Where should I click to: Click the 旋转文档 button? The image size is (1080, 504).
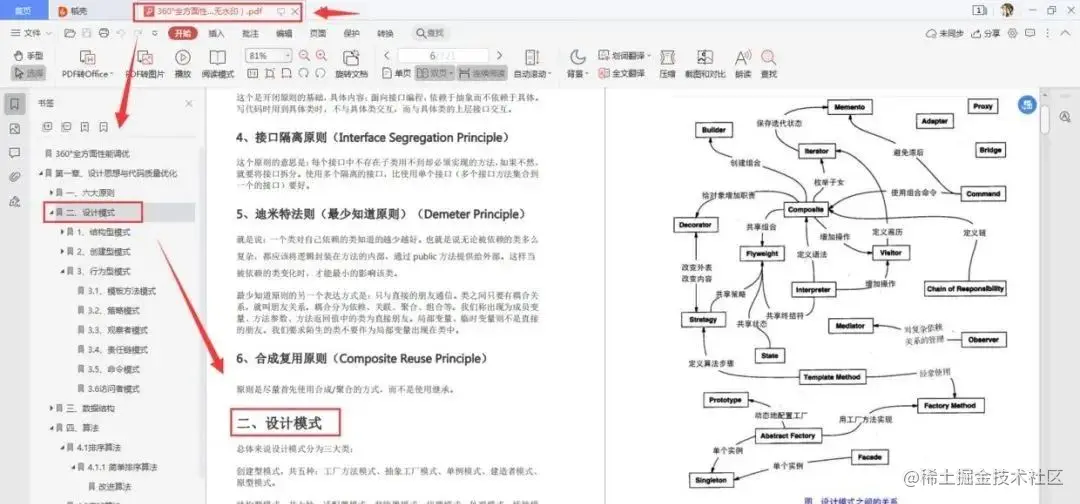(352, 64)
